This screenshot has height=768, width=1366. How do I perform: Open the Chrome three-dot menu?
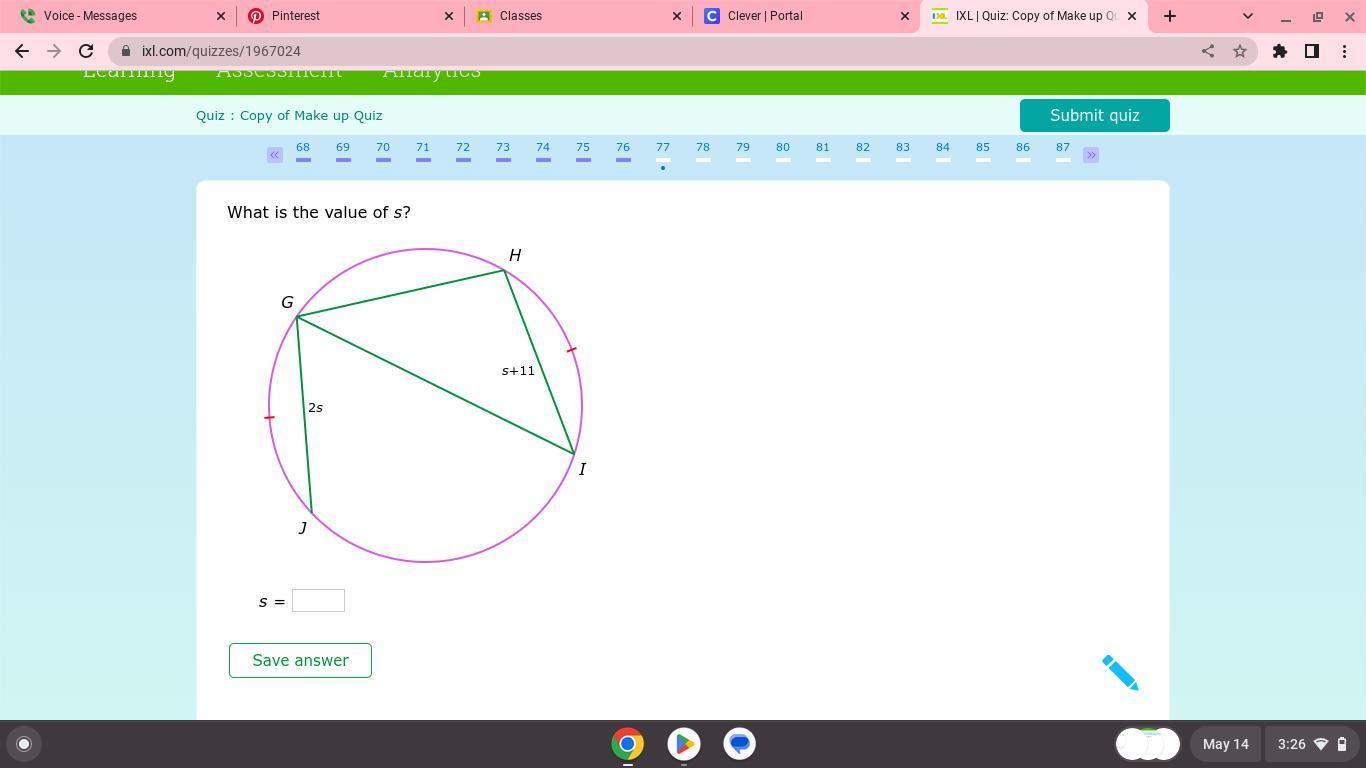point(1344,51)
